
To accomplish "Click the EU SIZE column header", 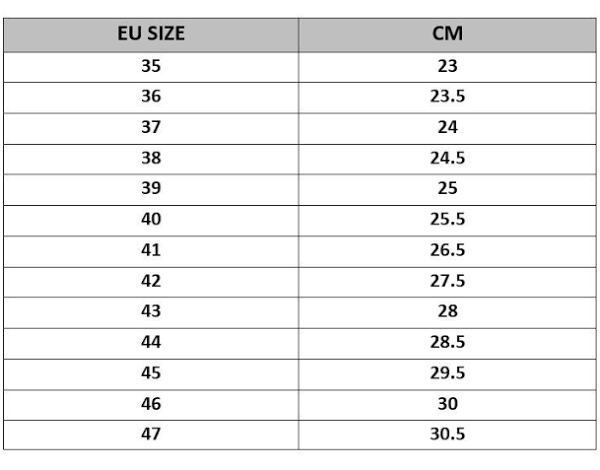I will 151,34.
